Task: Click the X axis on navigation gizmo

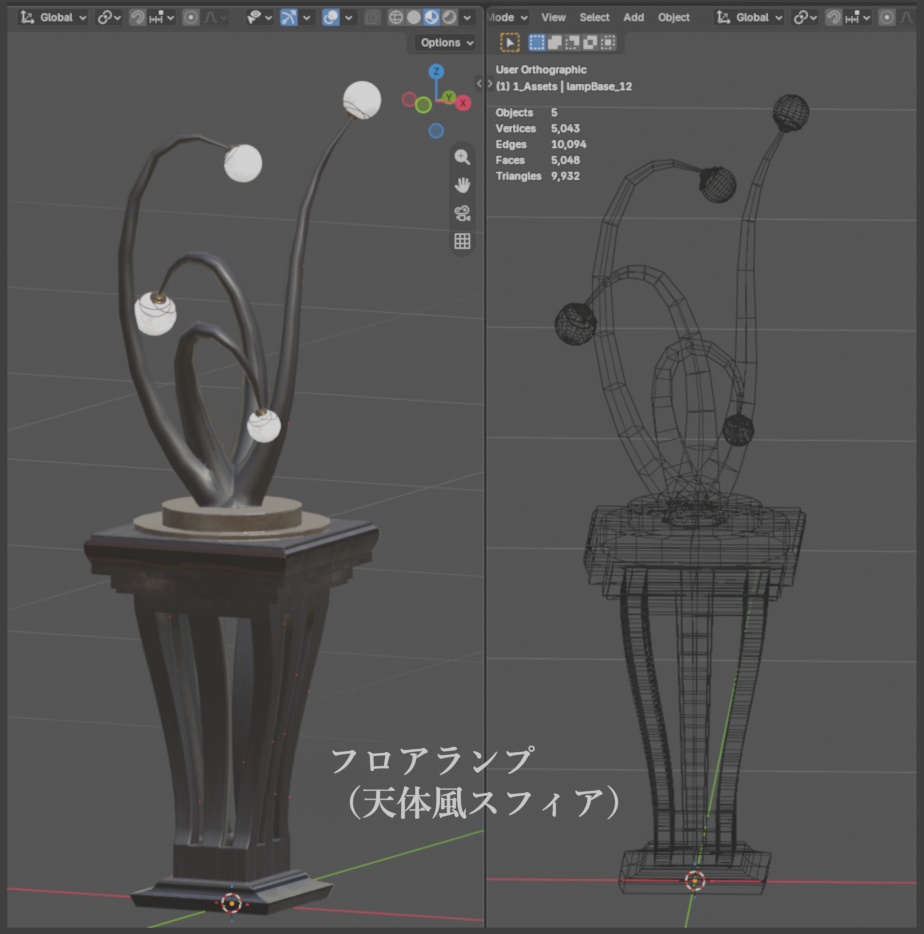Action: [x=463, y=103]
